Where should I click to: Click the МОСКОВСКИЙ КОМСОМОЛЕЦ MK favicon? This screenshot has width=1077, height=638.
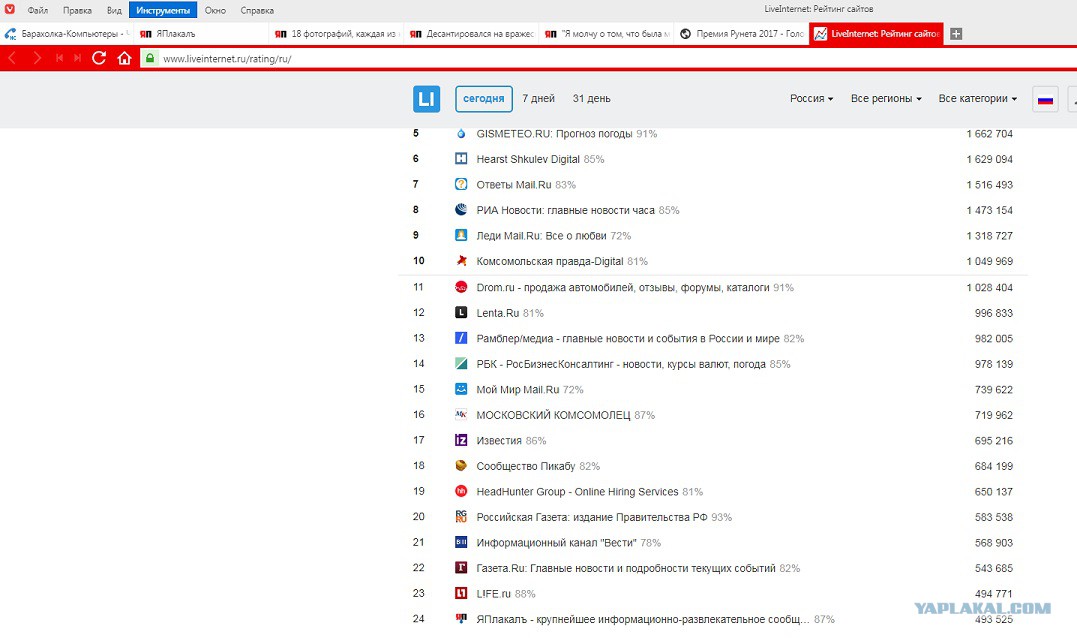(x=461, y=414)
